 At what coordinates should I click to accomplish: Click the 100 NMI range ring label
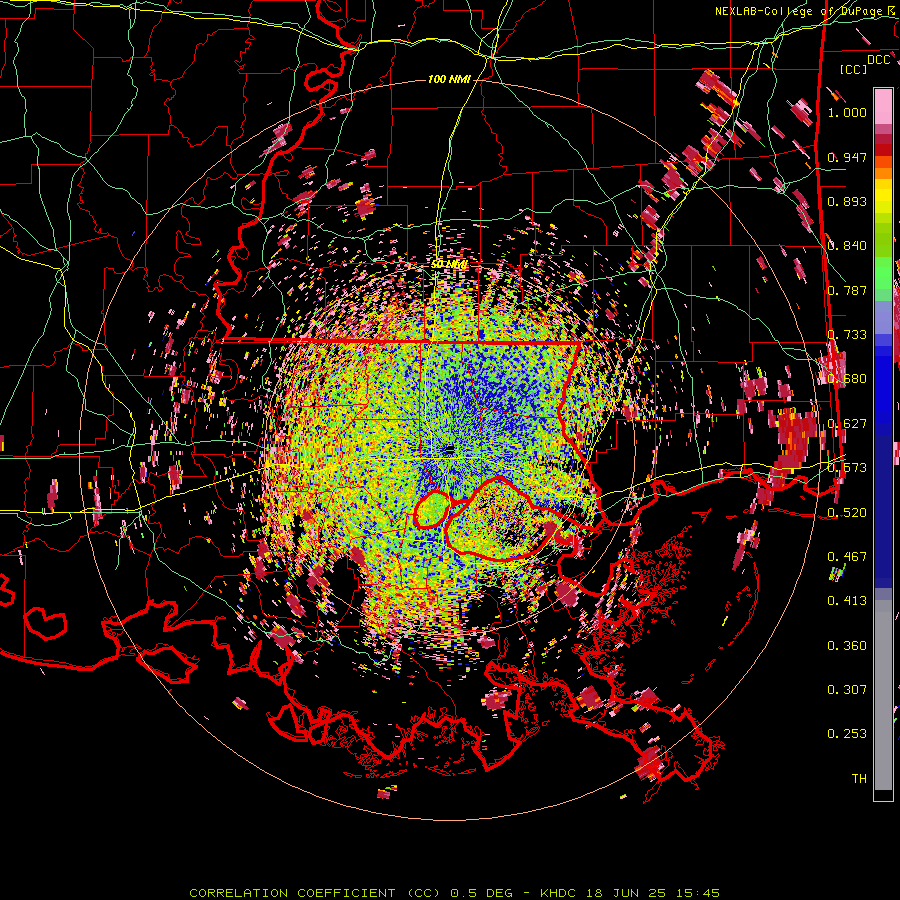(449, 79)
